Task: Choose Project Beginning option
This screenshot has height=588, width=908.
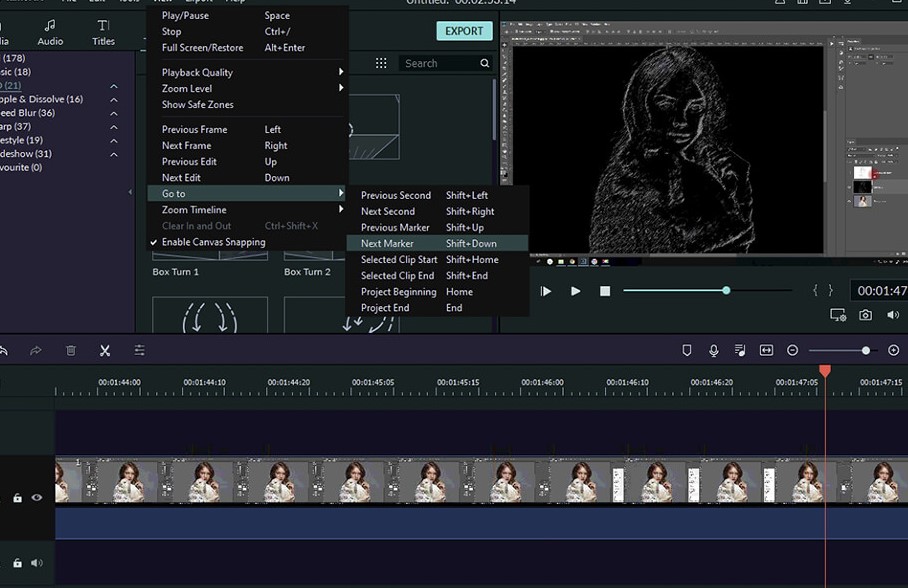Action: point(437,292)
